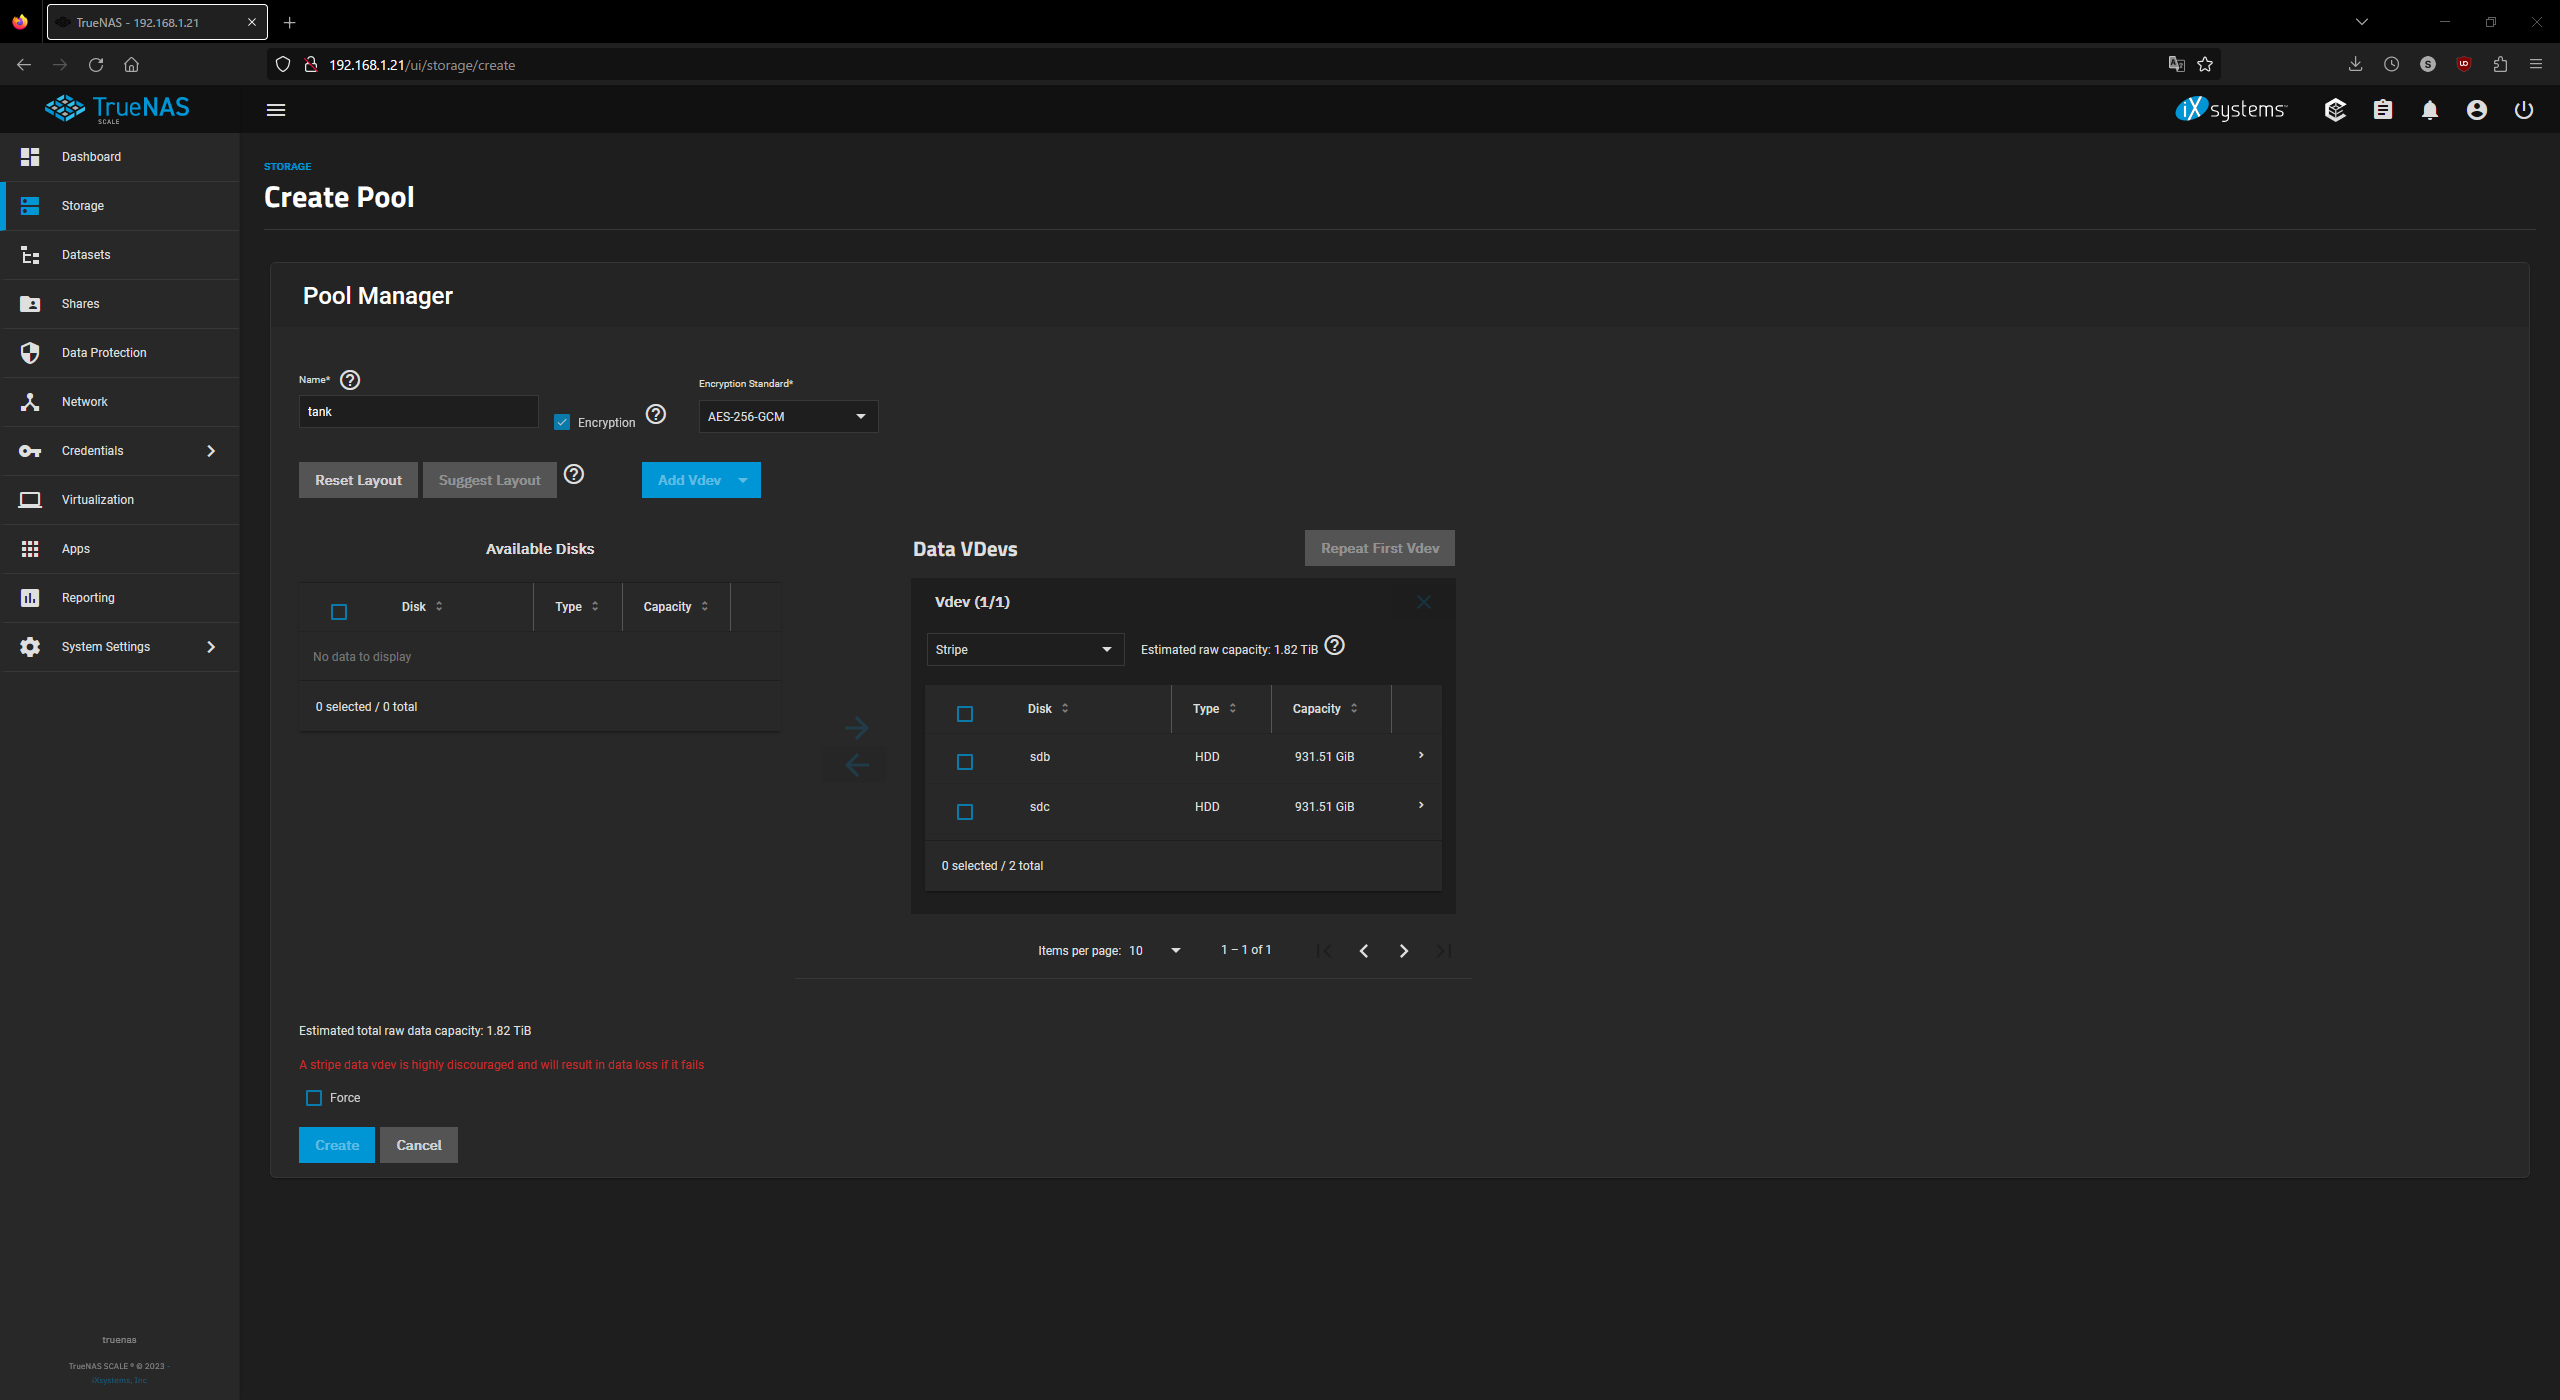The image size is (2560, 1400).
Task: View Reporting from the sidebar
Action: tap(88, 597)
